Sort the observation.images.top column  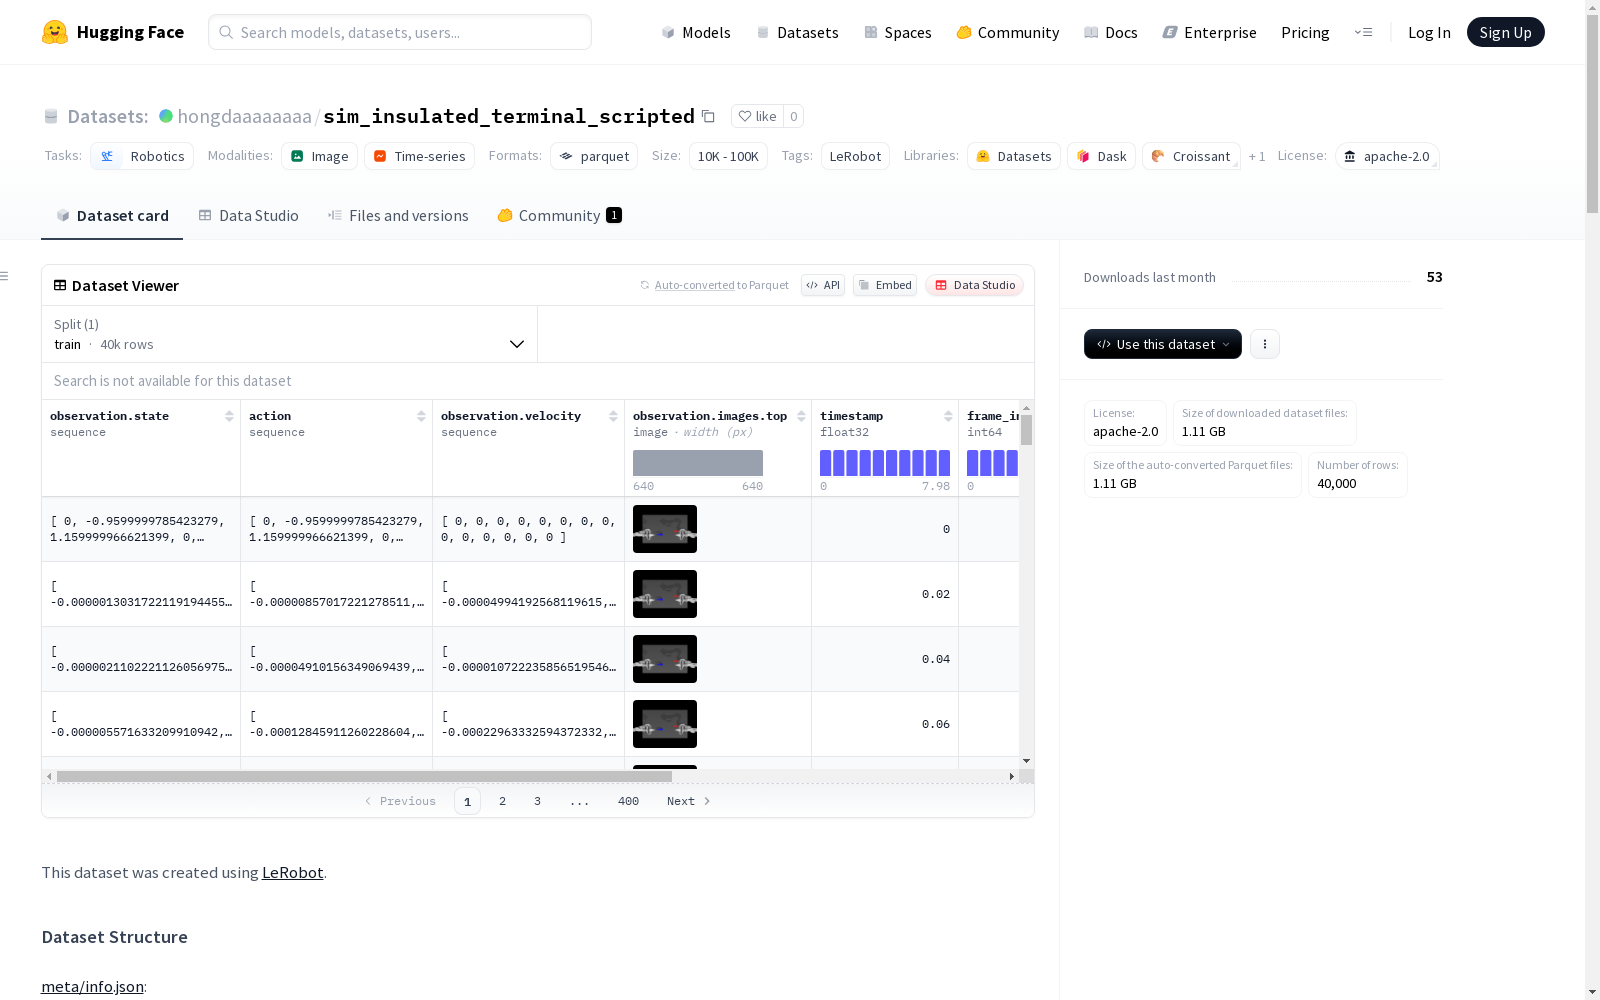click(801, 416)
